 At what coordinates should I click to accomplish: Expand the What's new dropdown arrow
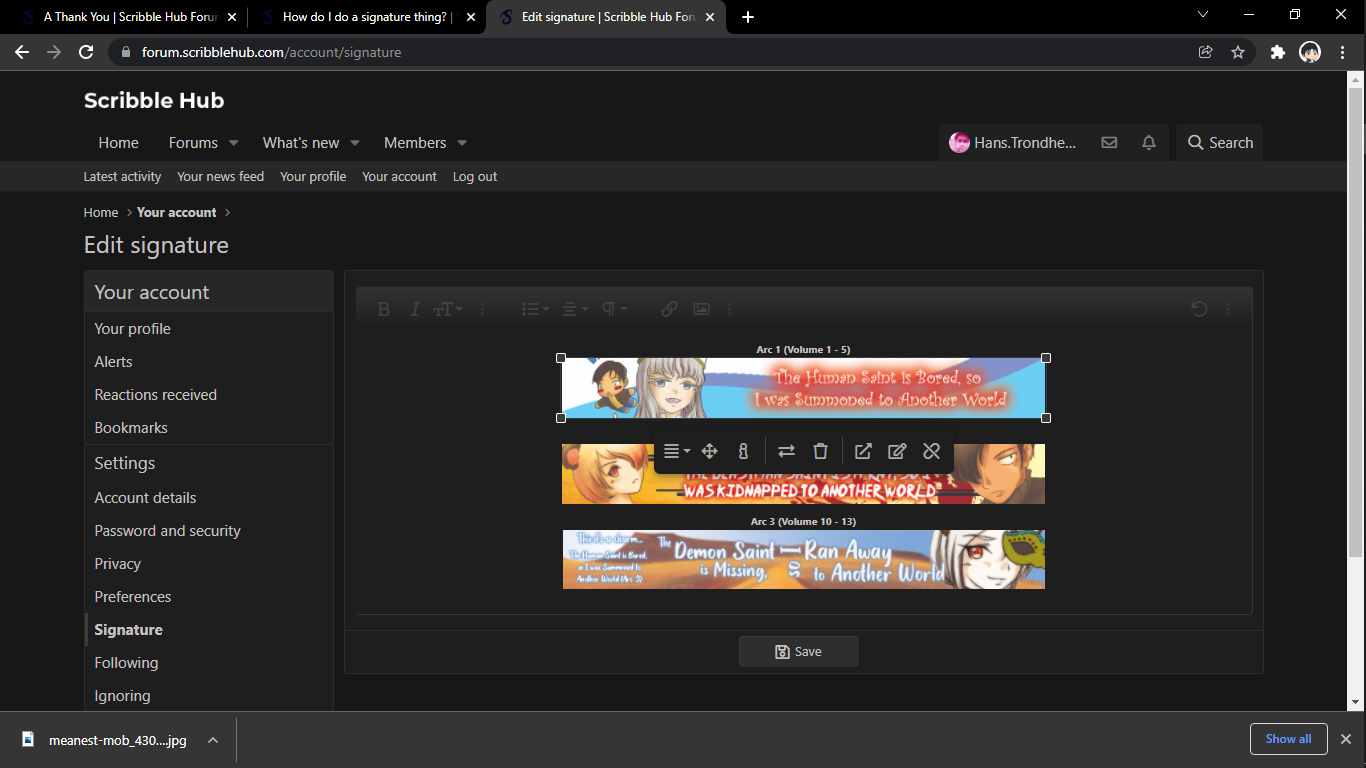tap(355, 143)
